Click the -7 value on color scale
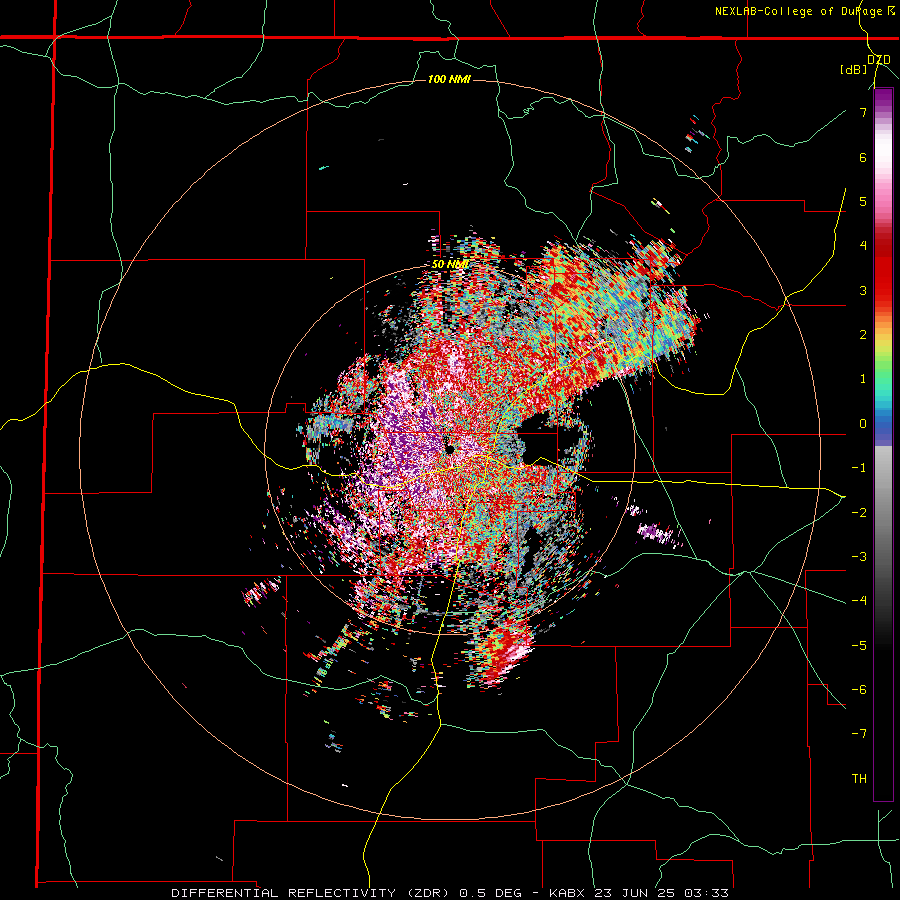This screenshot has width=900, height=900. 859,734
